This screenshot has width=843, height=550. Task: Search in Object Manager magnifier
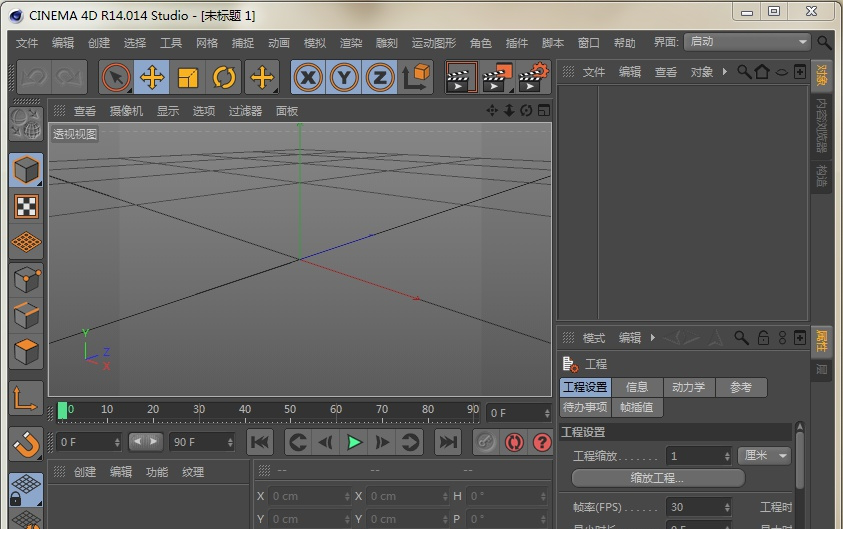point(744,72)
